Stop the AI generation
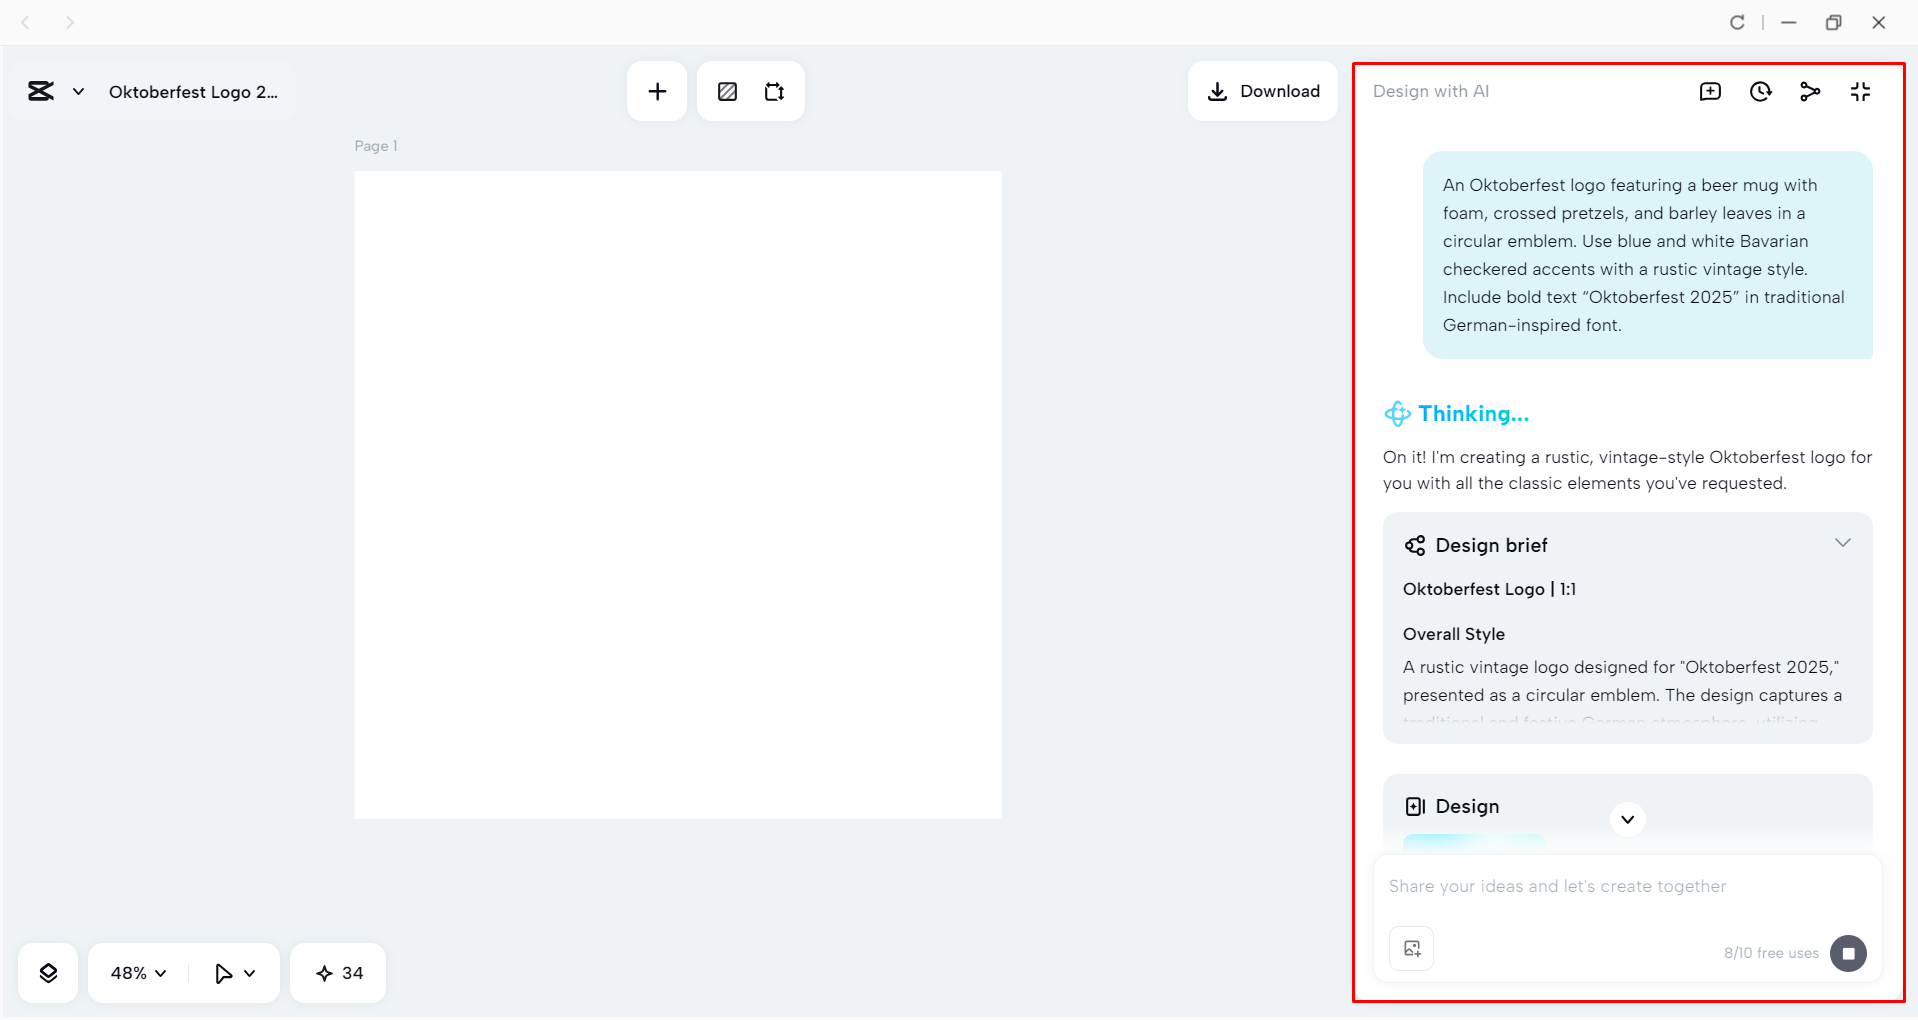 (1848, 953)
